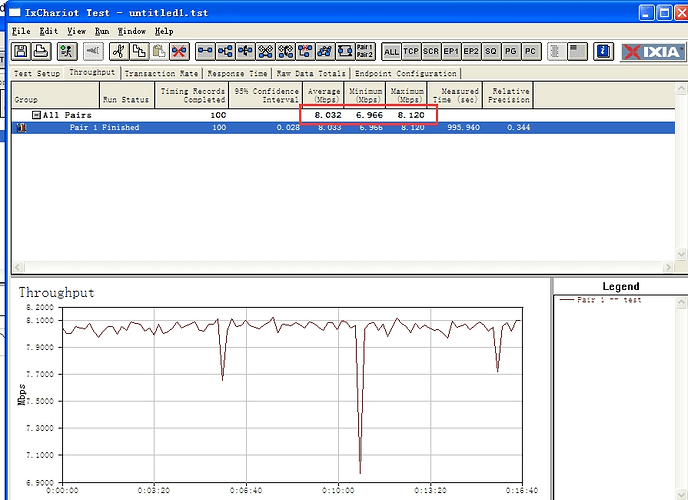Click the diamond-nodes crisscross pair icon

[x=265, y=51]
